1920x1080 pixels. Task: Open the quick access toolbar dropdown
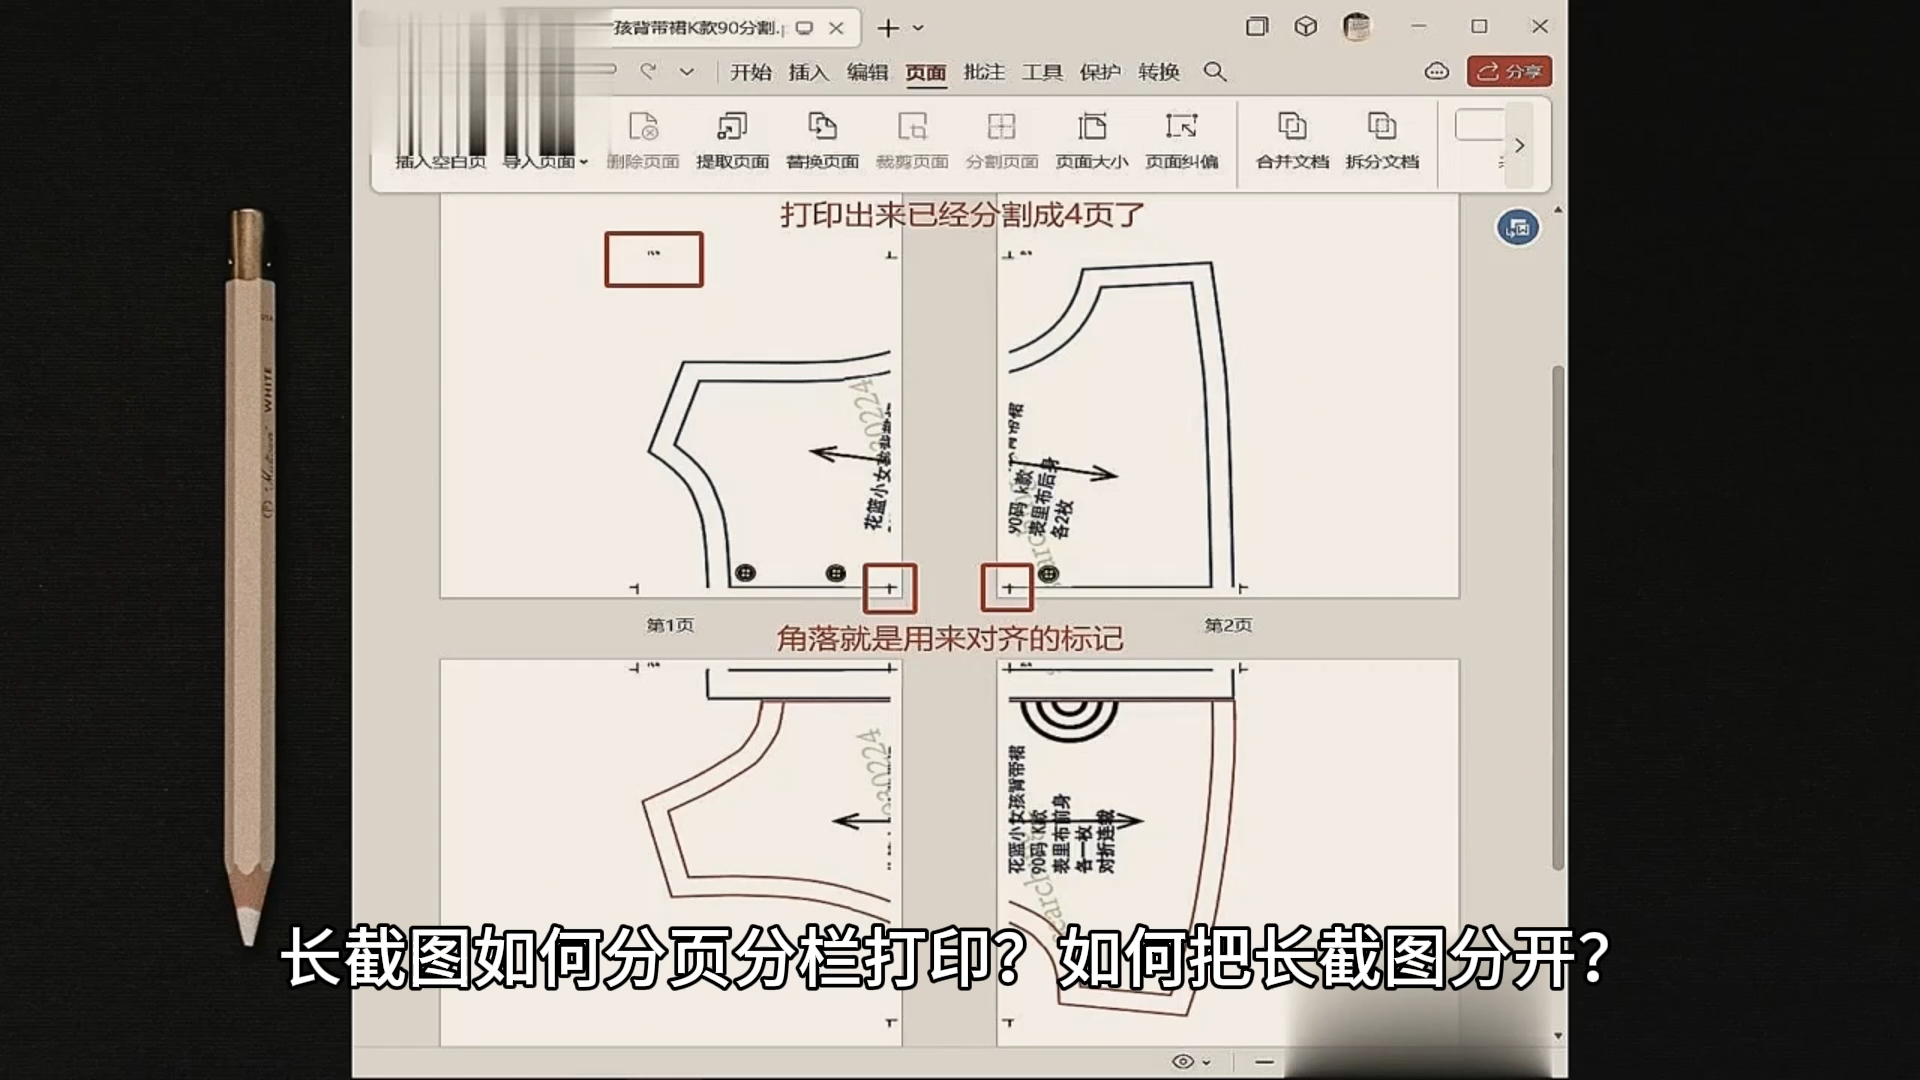click(x=686, y=72)
